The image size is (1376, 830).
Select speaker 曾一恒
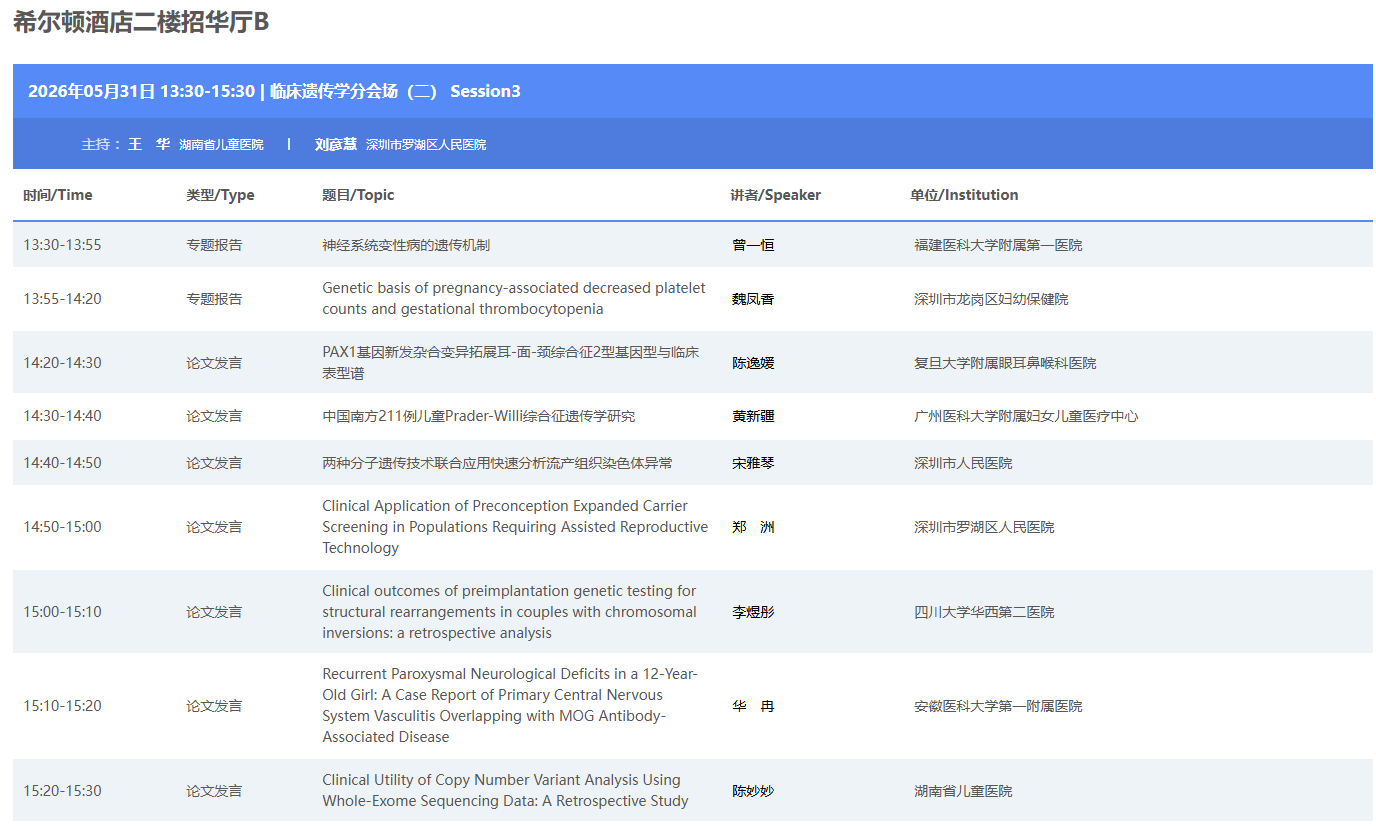click(753, 245)
